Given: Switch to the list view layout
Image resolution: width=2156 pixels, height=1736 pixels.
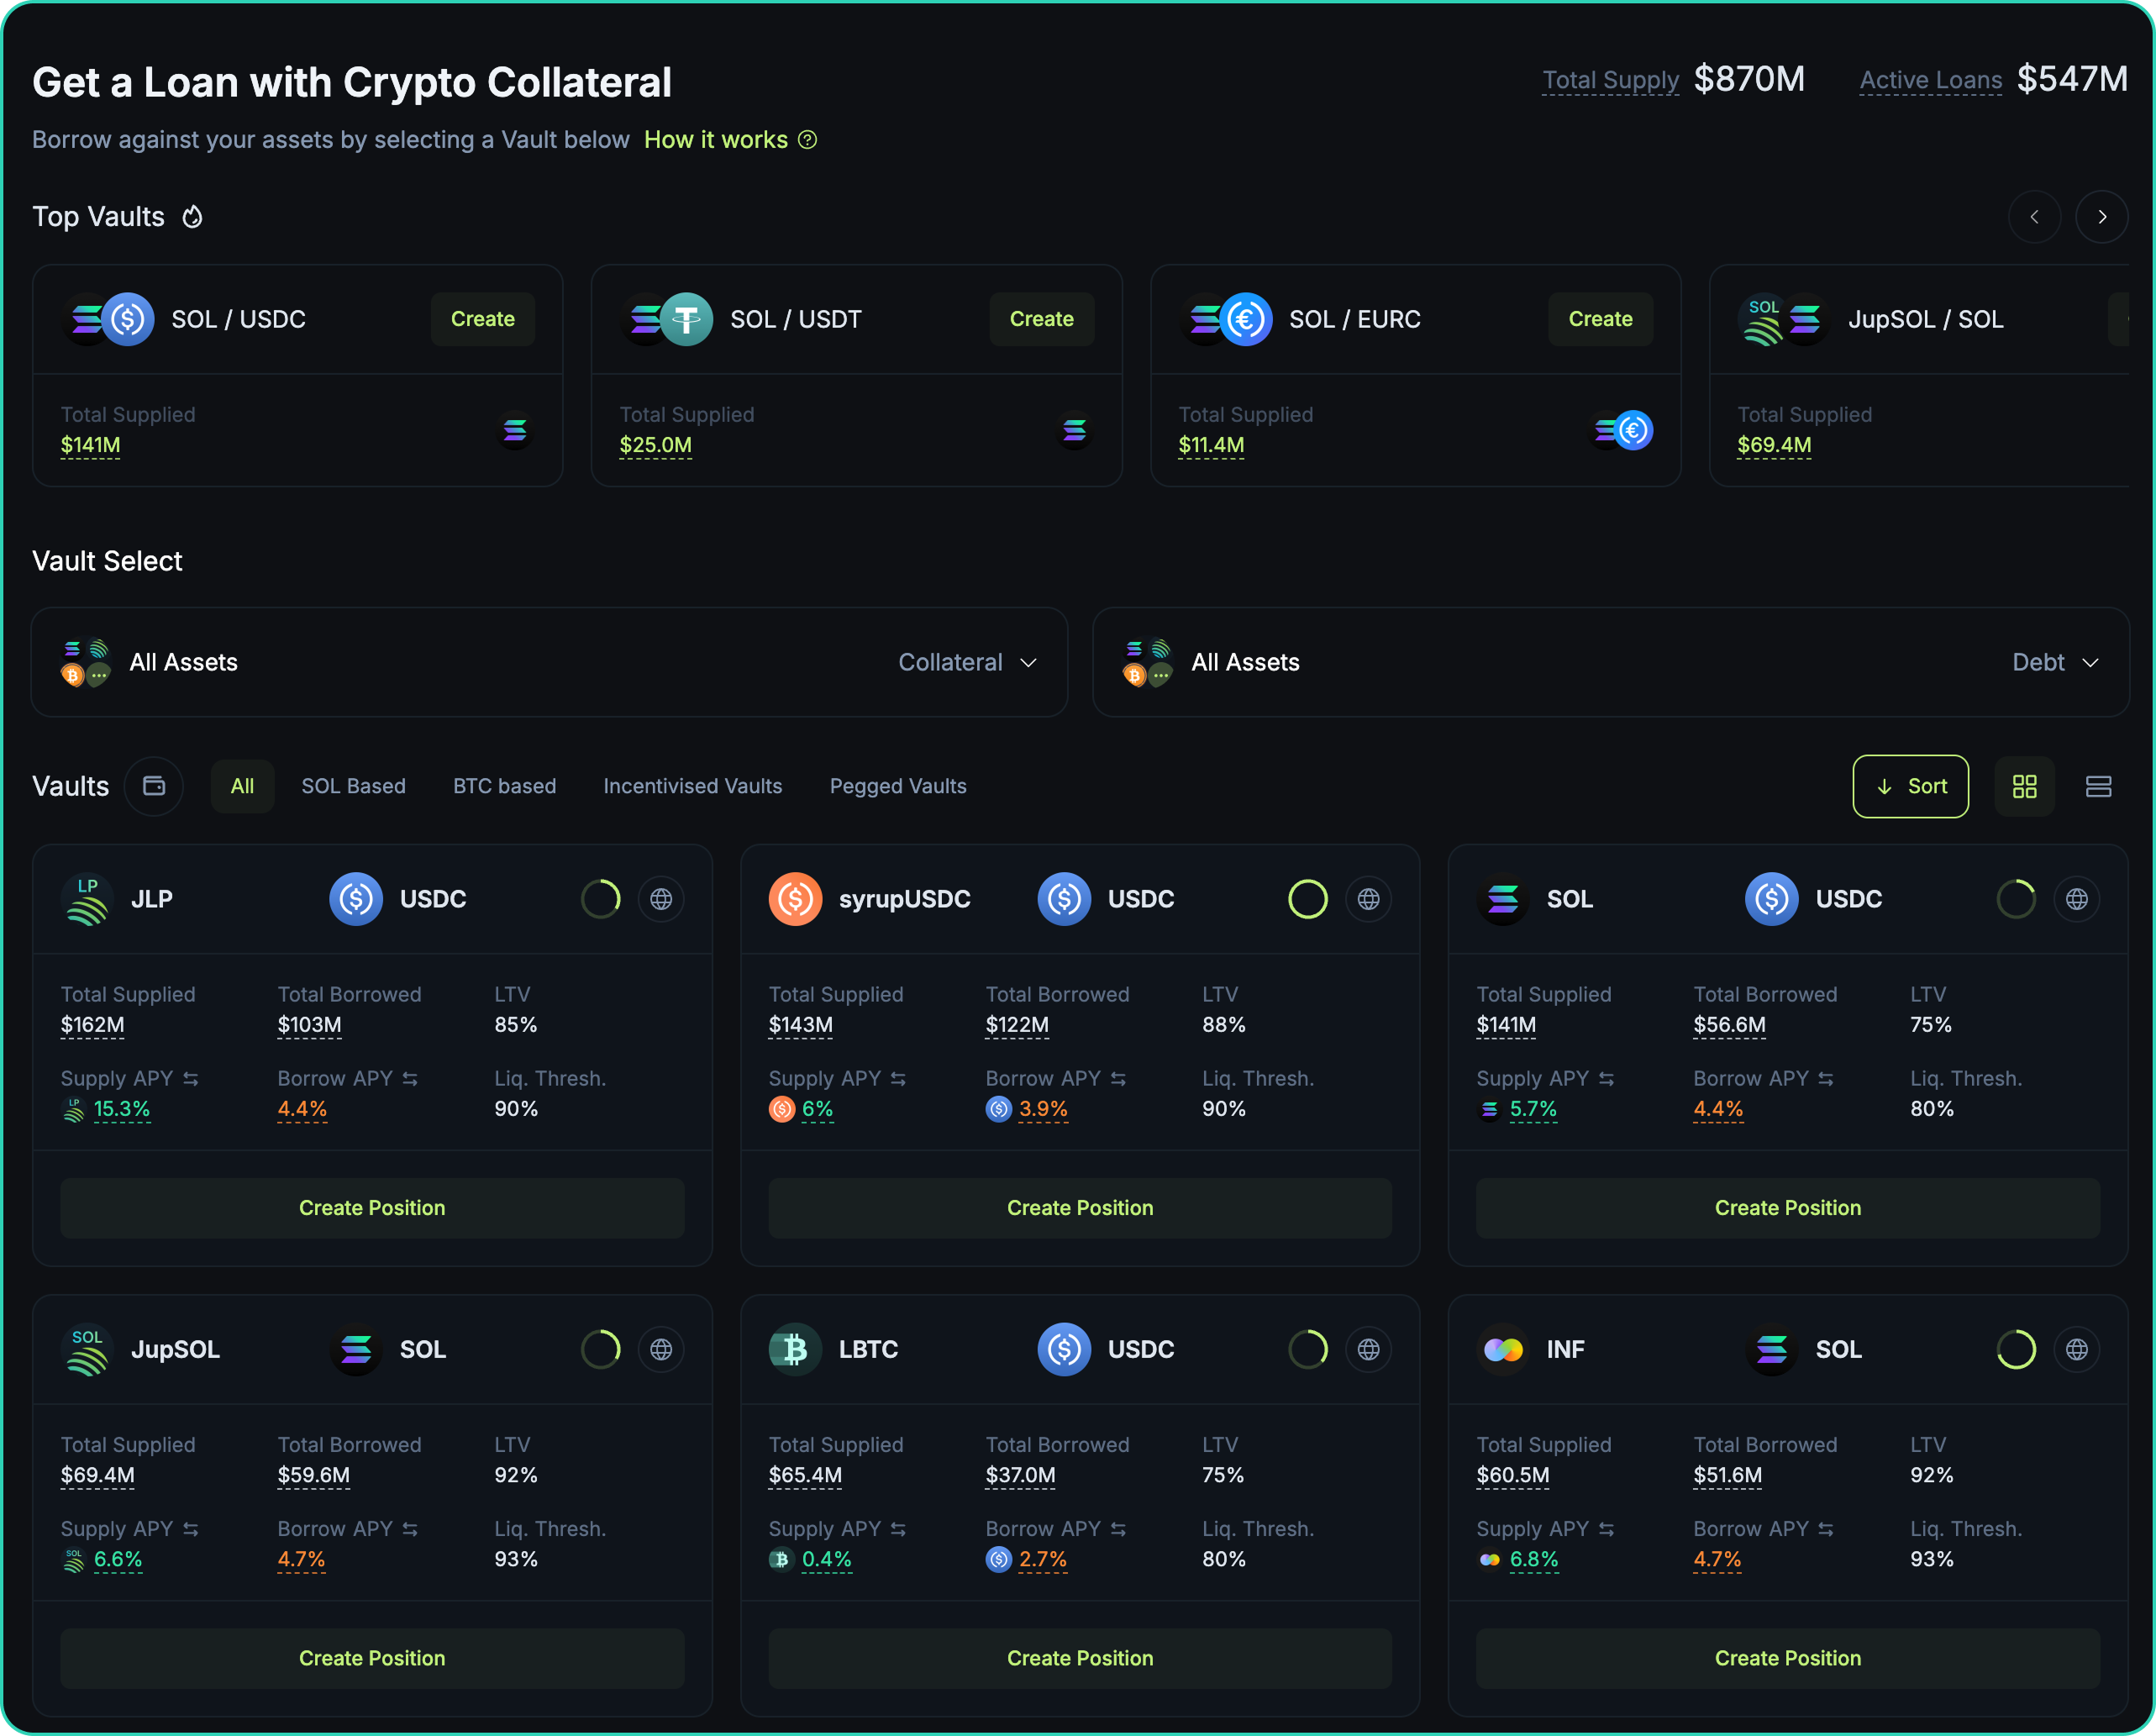Looking at the screenshot, I should [2098, 787].
